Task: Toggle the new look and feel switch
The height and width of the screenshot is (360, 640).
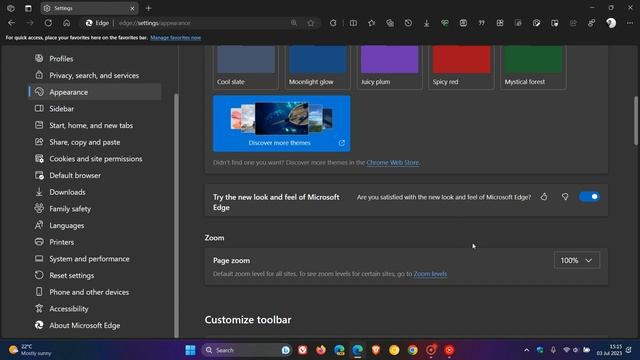Action: (589, 197)
